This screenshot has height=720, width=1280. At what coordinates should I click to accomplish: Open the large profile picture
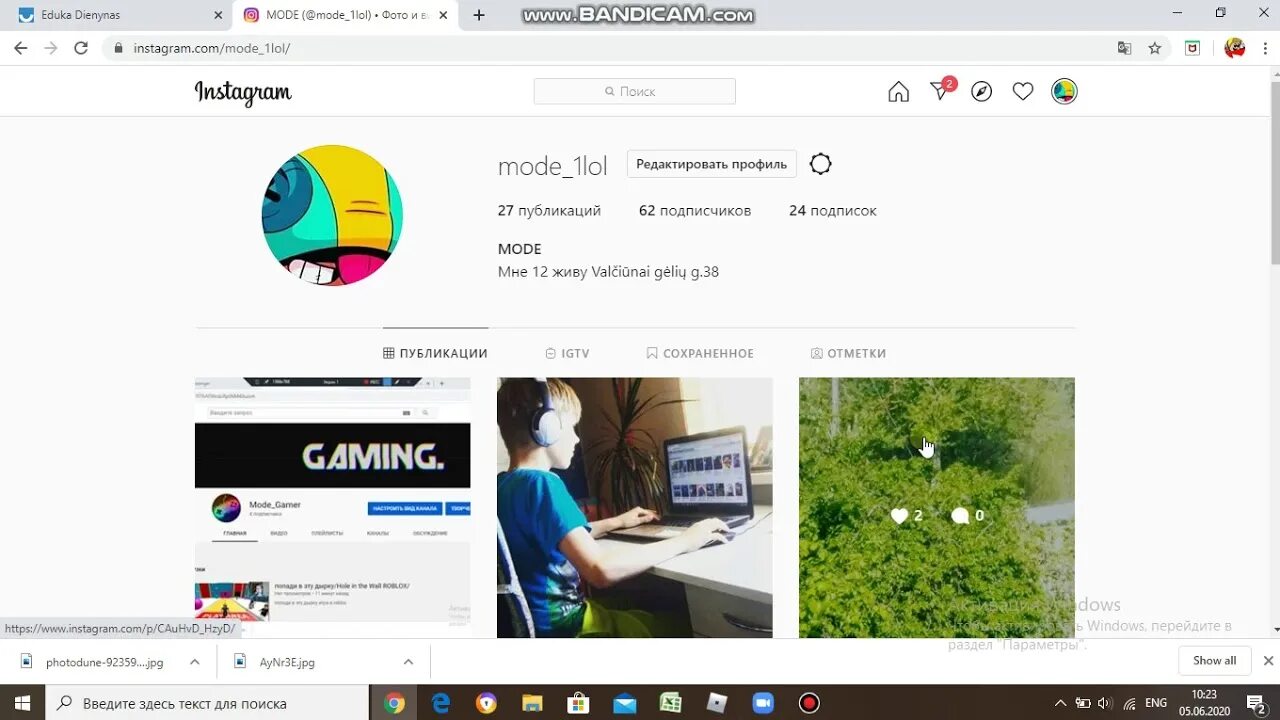point(332,215)
